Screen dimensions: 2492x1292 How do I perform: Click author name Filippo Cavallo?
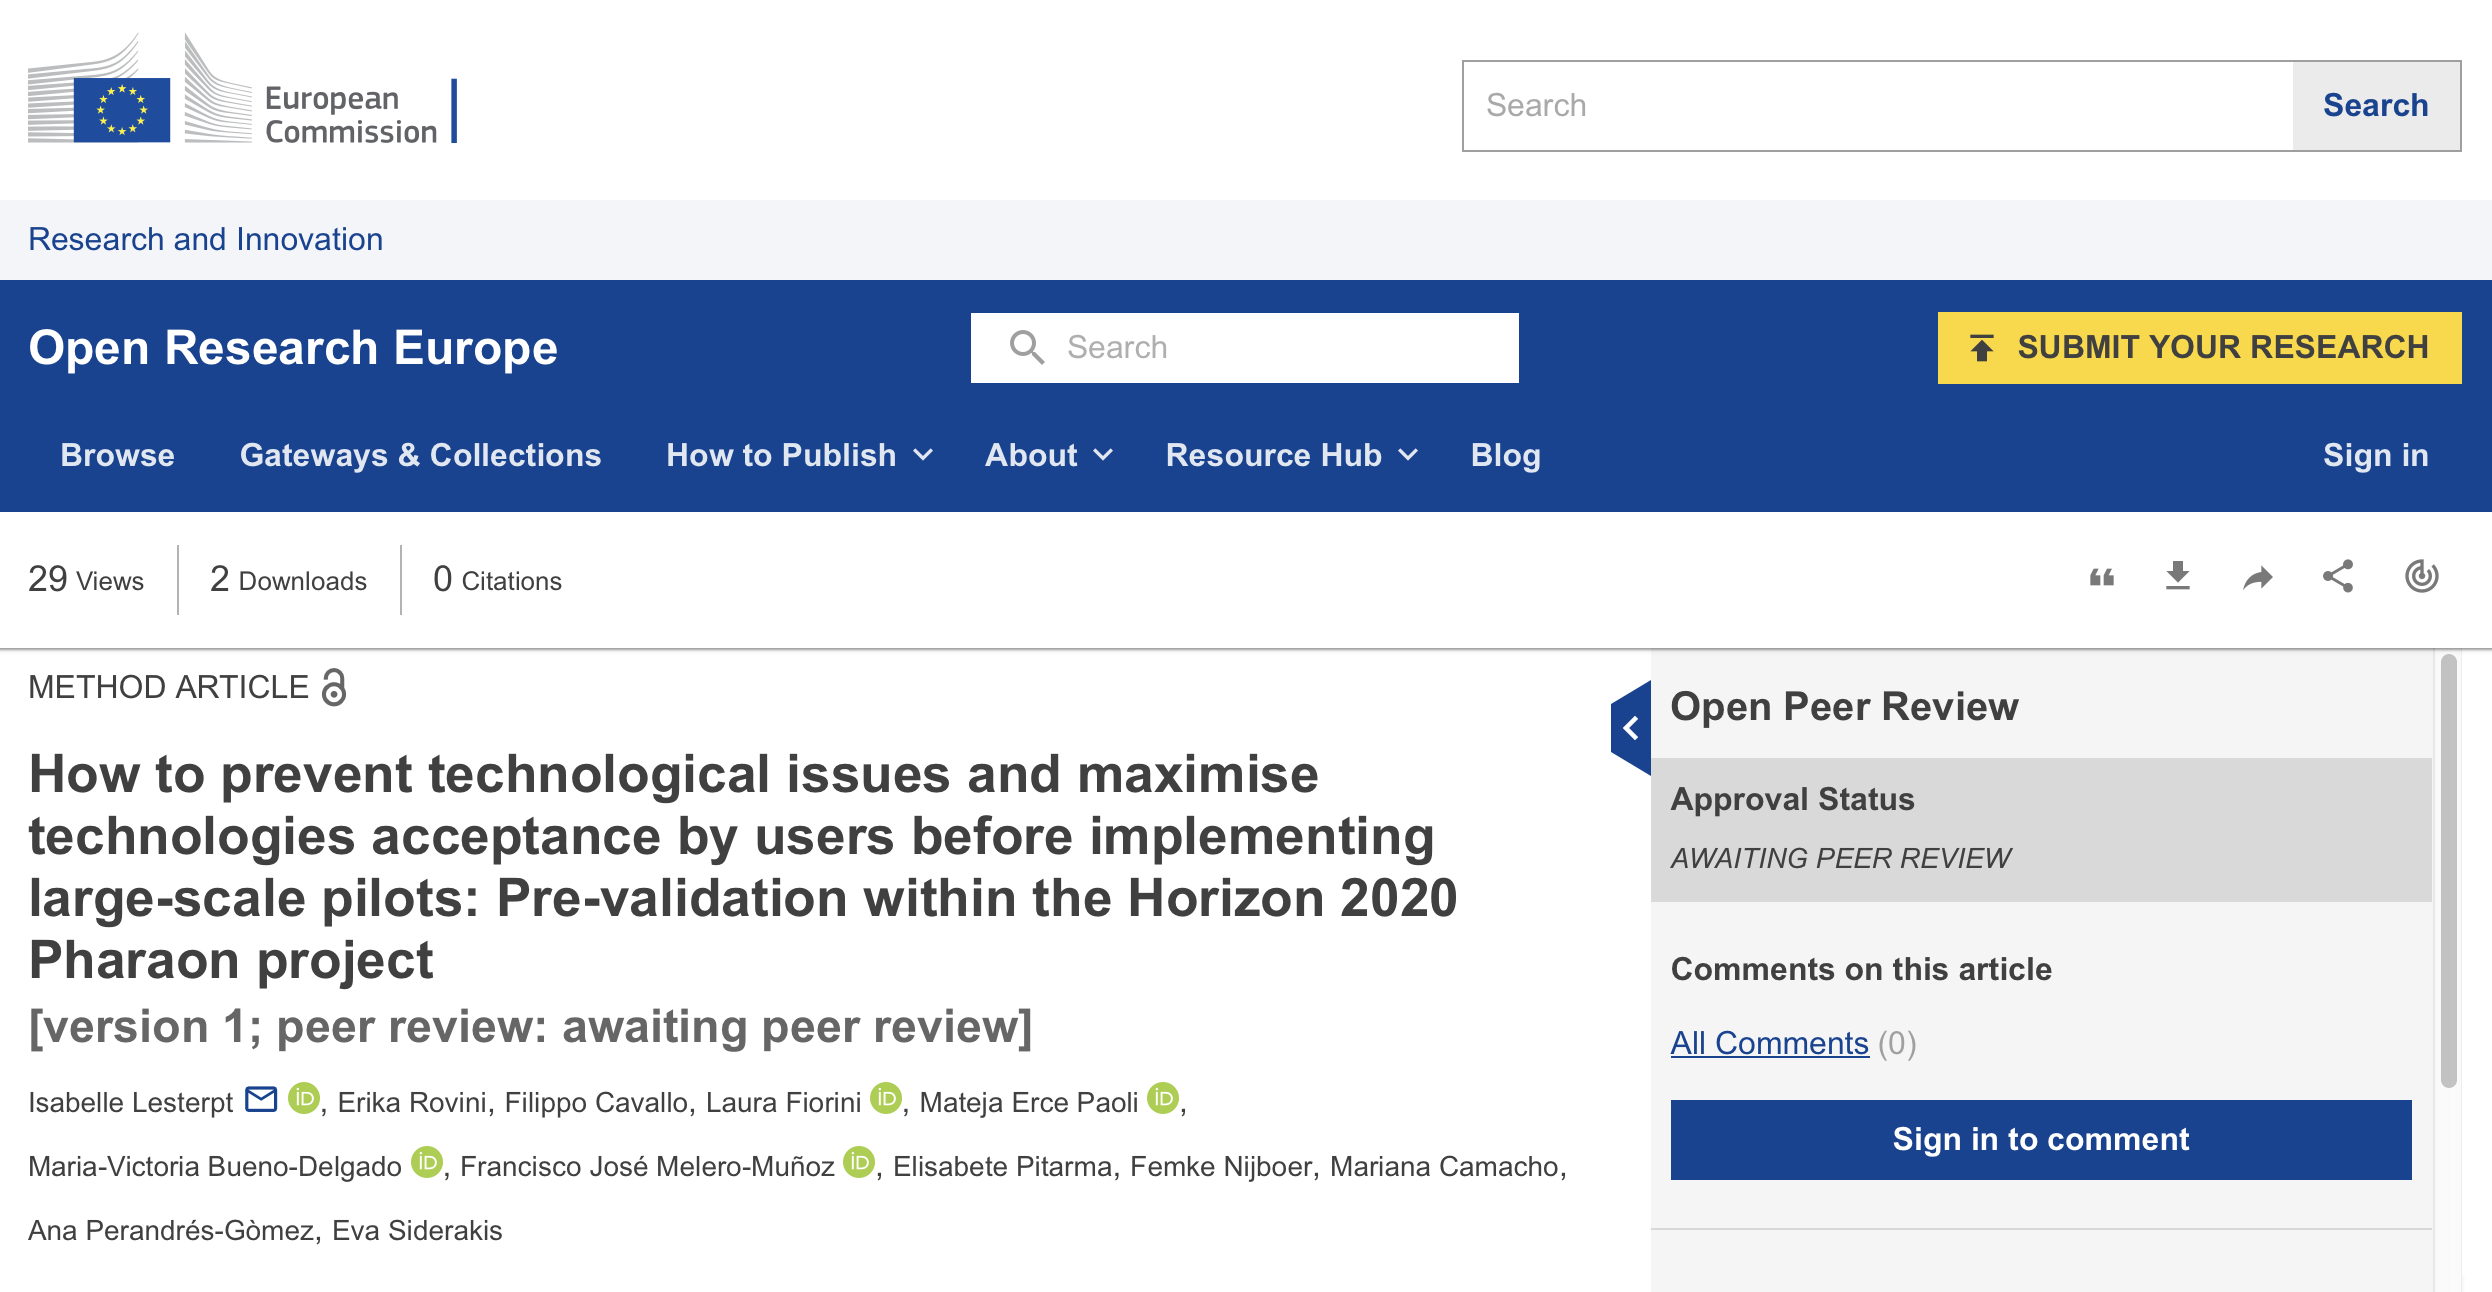tap(597, 1102)
